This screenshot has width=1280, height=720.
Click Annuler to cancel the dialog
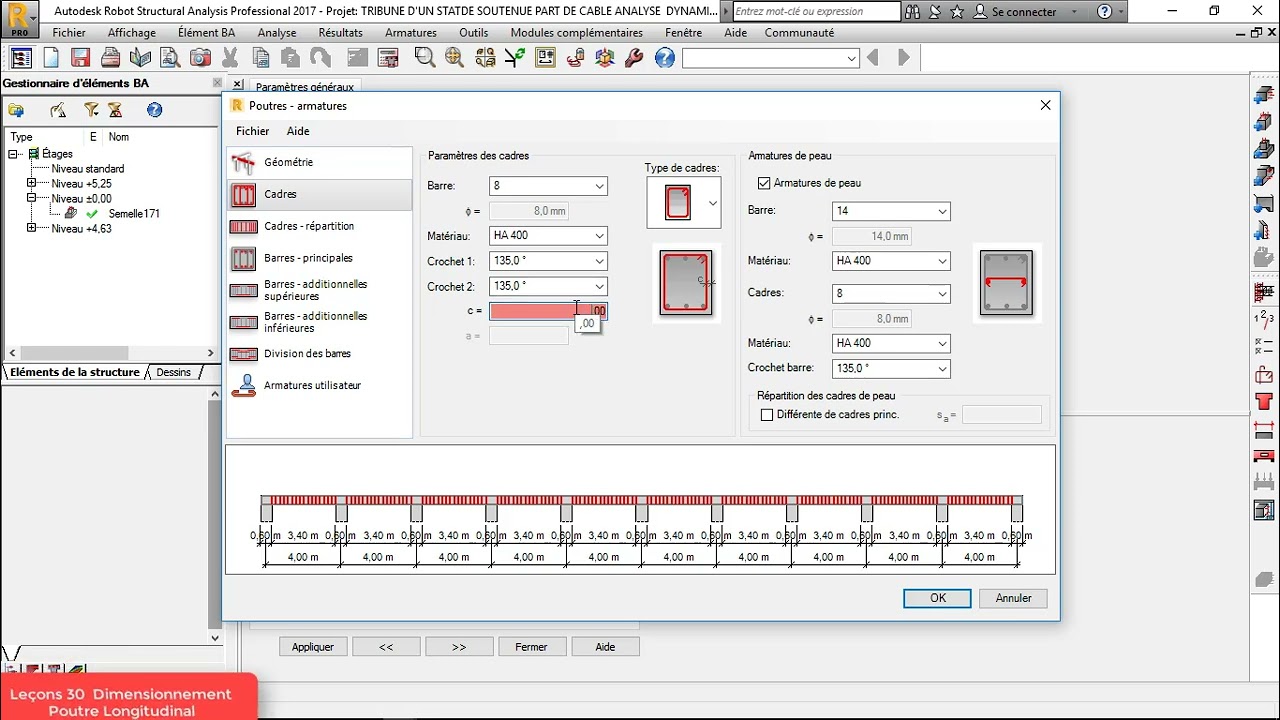pyautogui.click(x=1013, y=598)
